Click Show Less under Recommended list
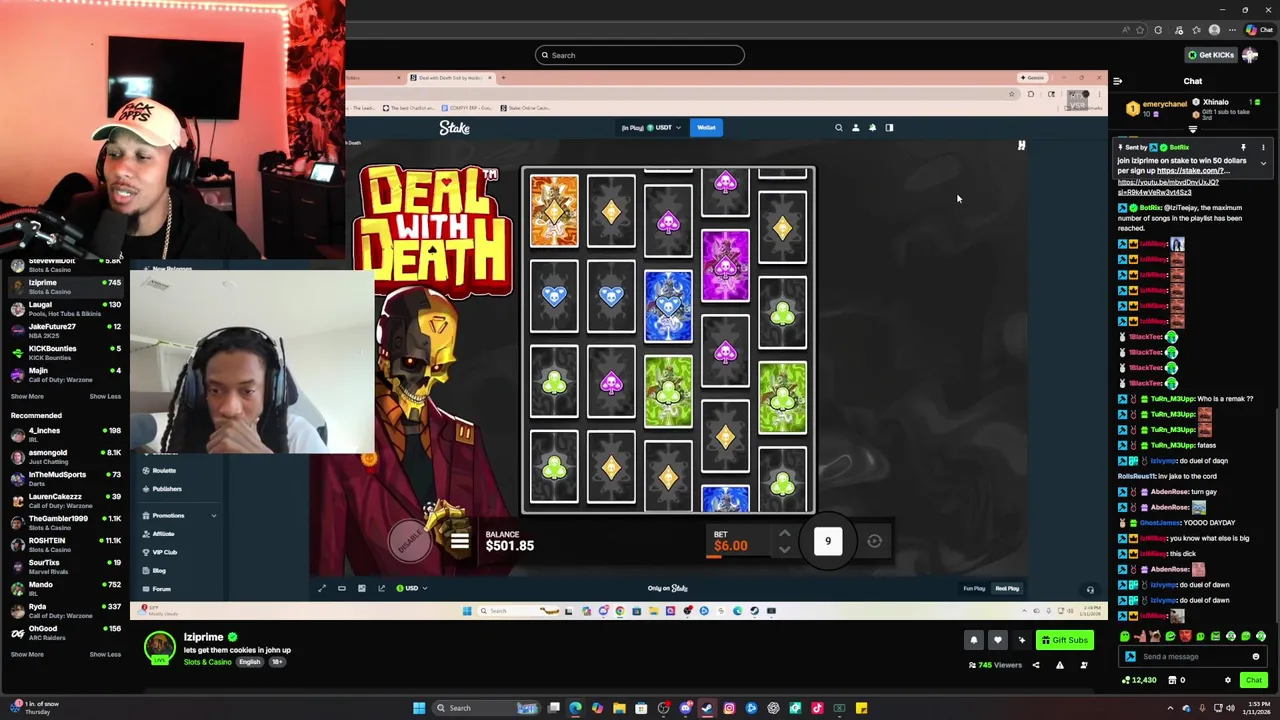1280x720 pixels. (x=105, y=654)
